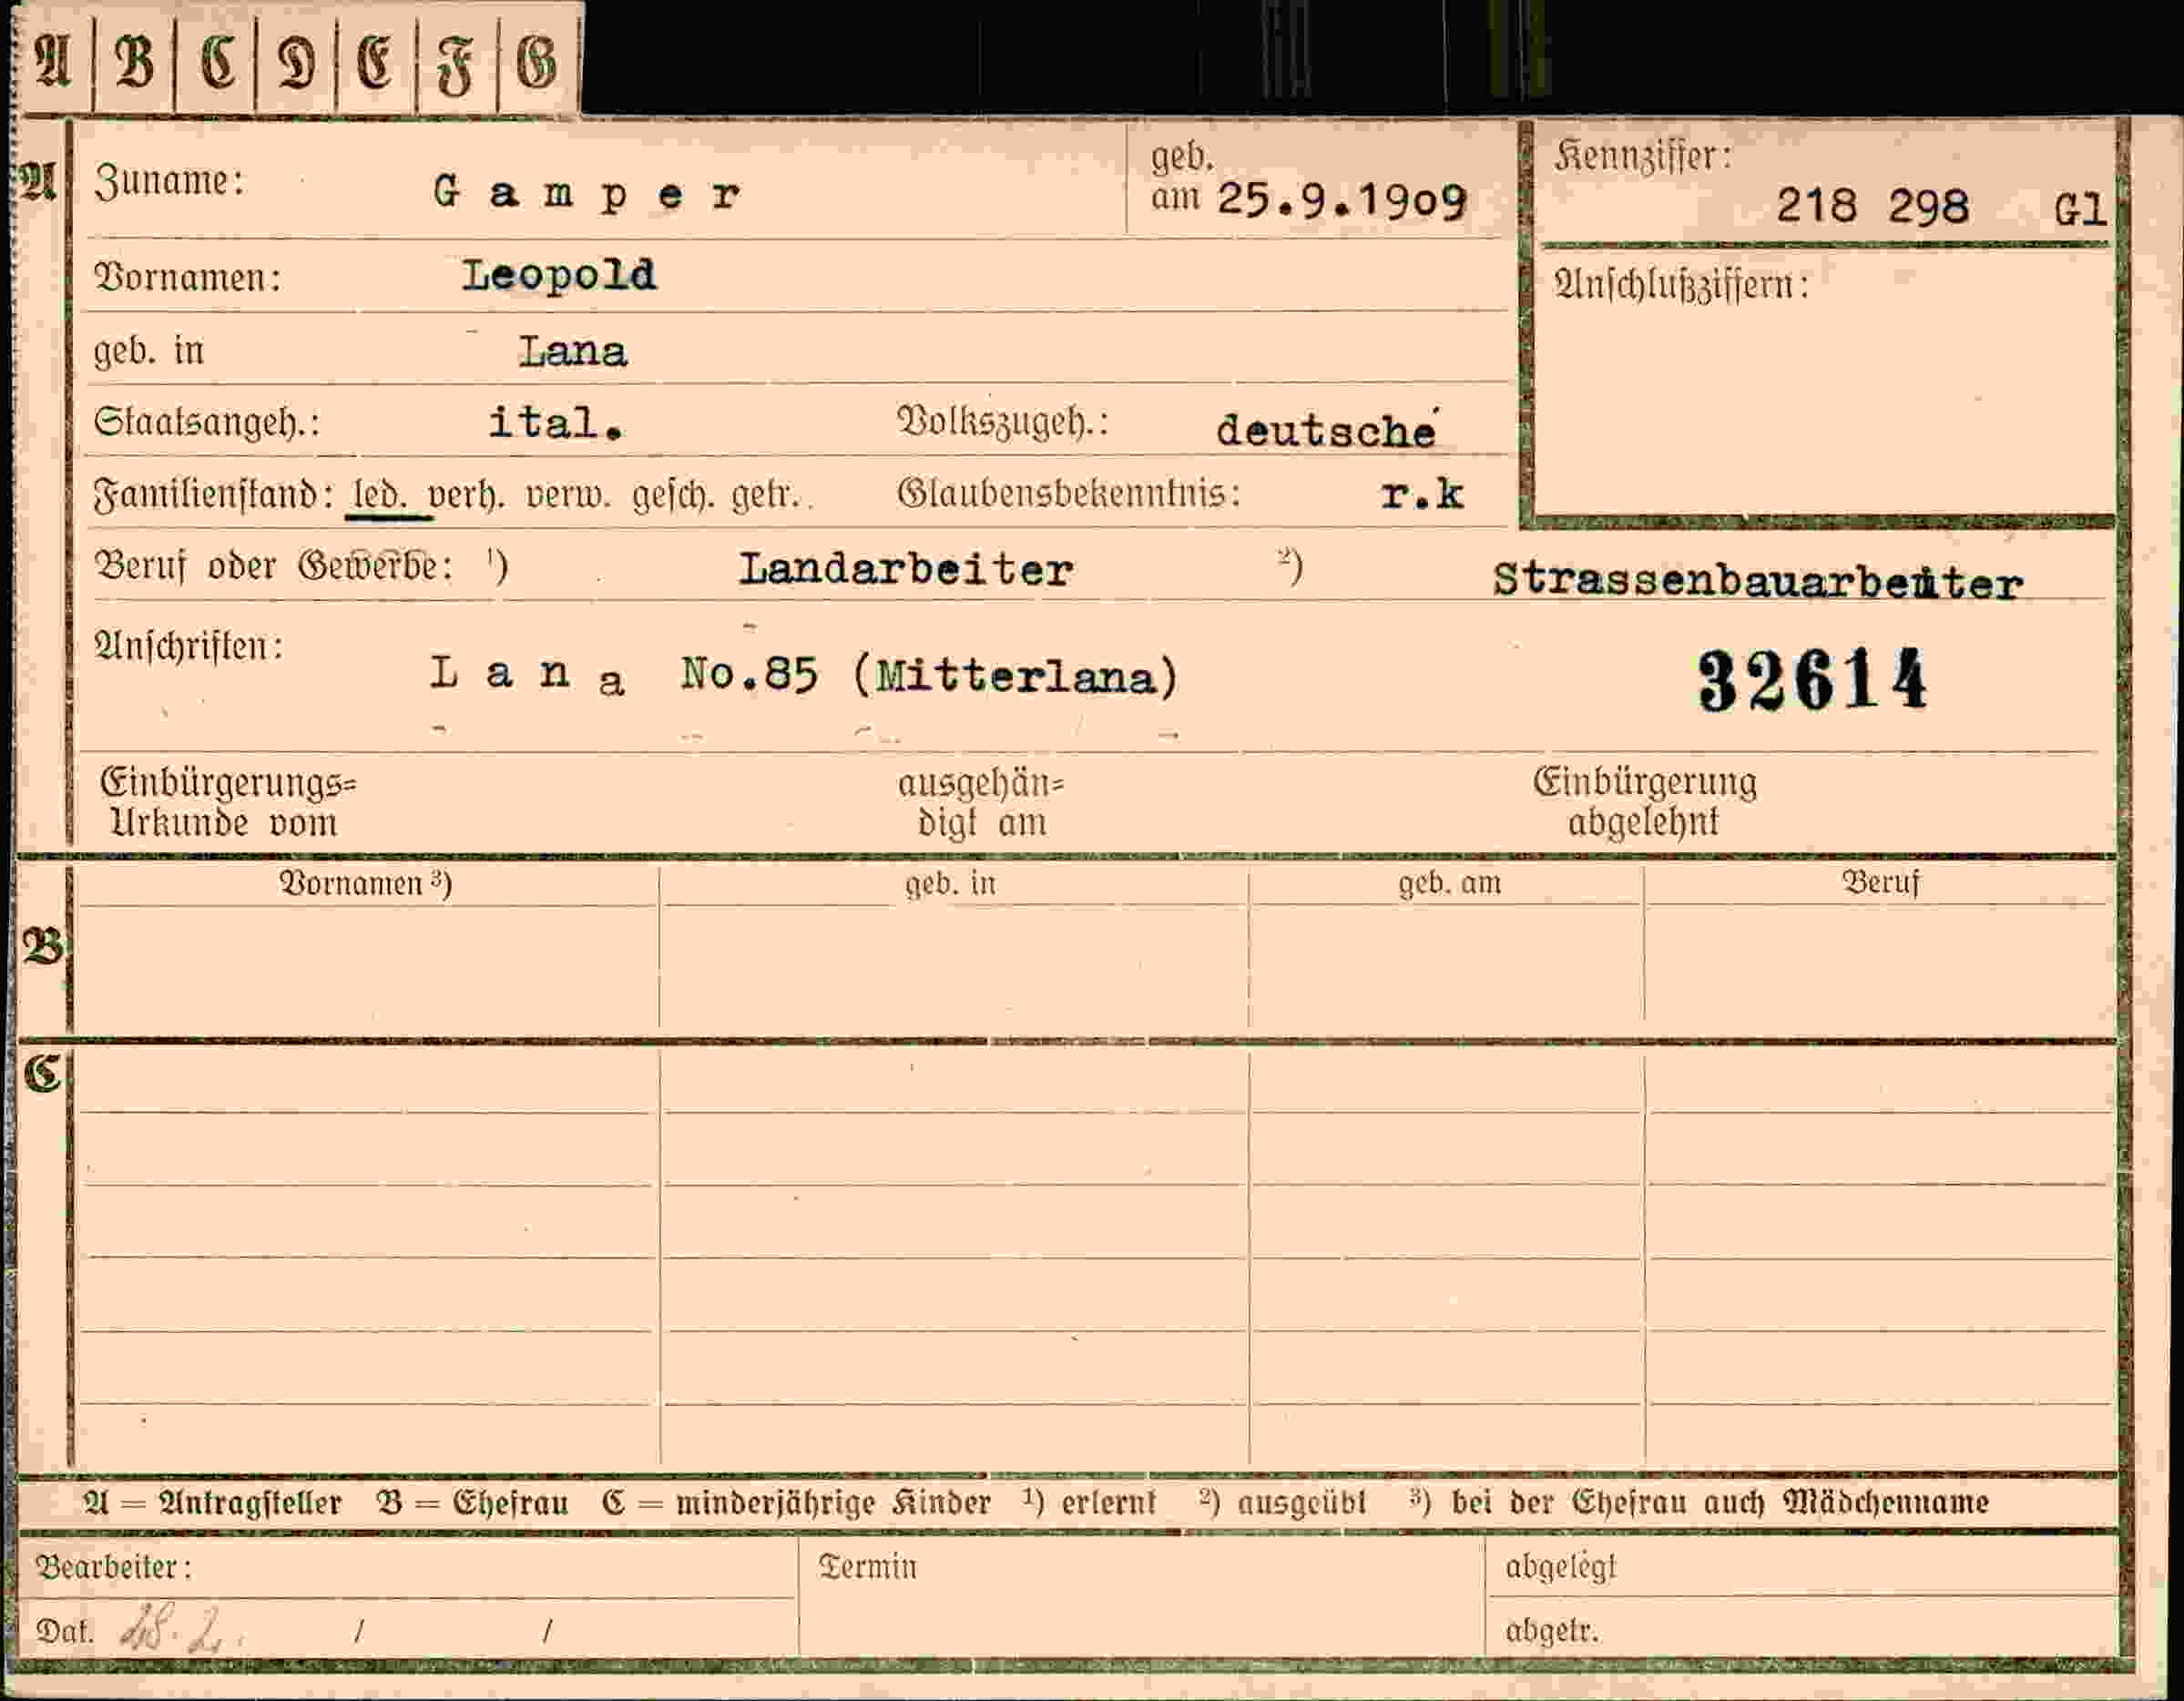The image size is (2184, 1701).
Task: Click the '¹) erlernt' footnote
Action: (x=1090, y=1502)
